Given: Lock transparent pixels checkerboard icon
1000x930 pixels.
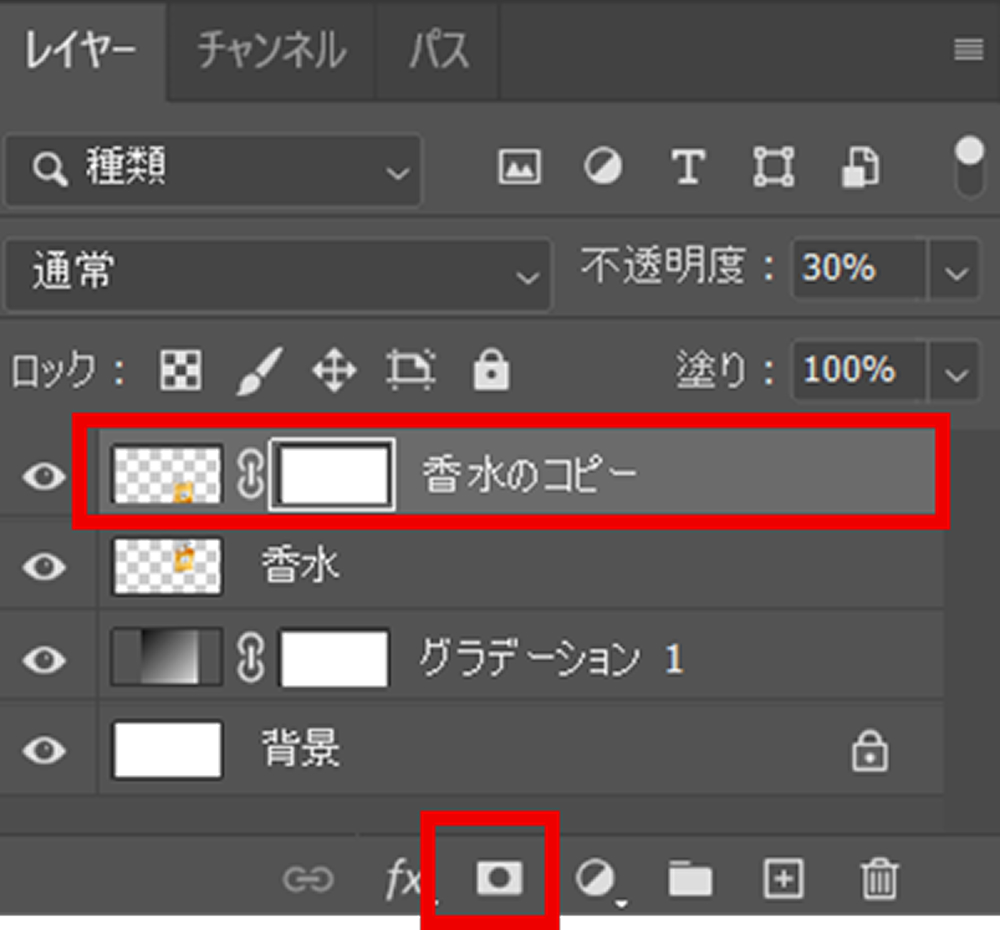Looking at the screenshot, I should pyautogui.click(x=181, y=372).
